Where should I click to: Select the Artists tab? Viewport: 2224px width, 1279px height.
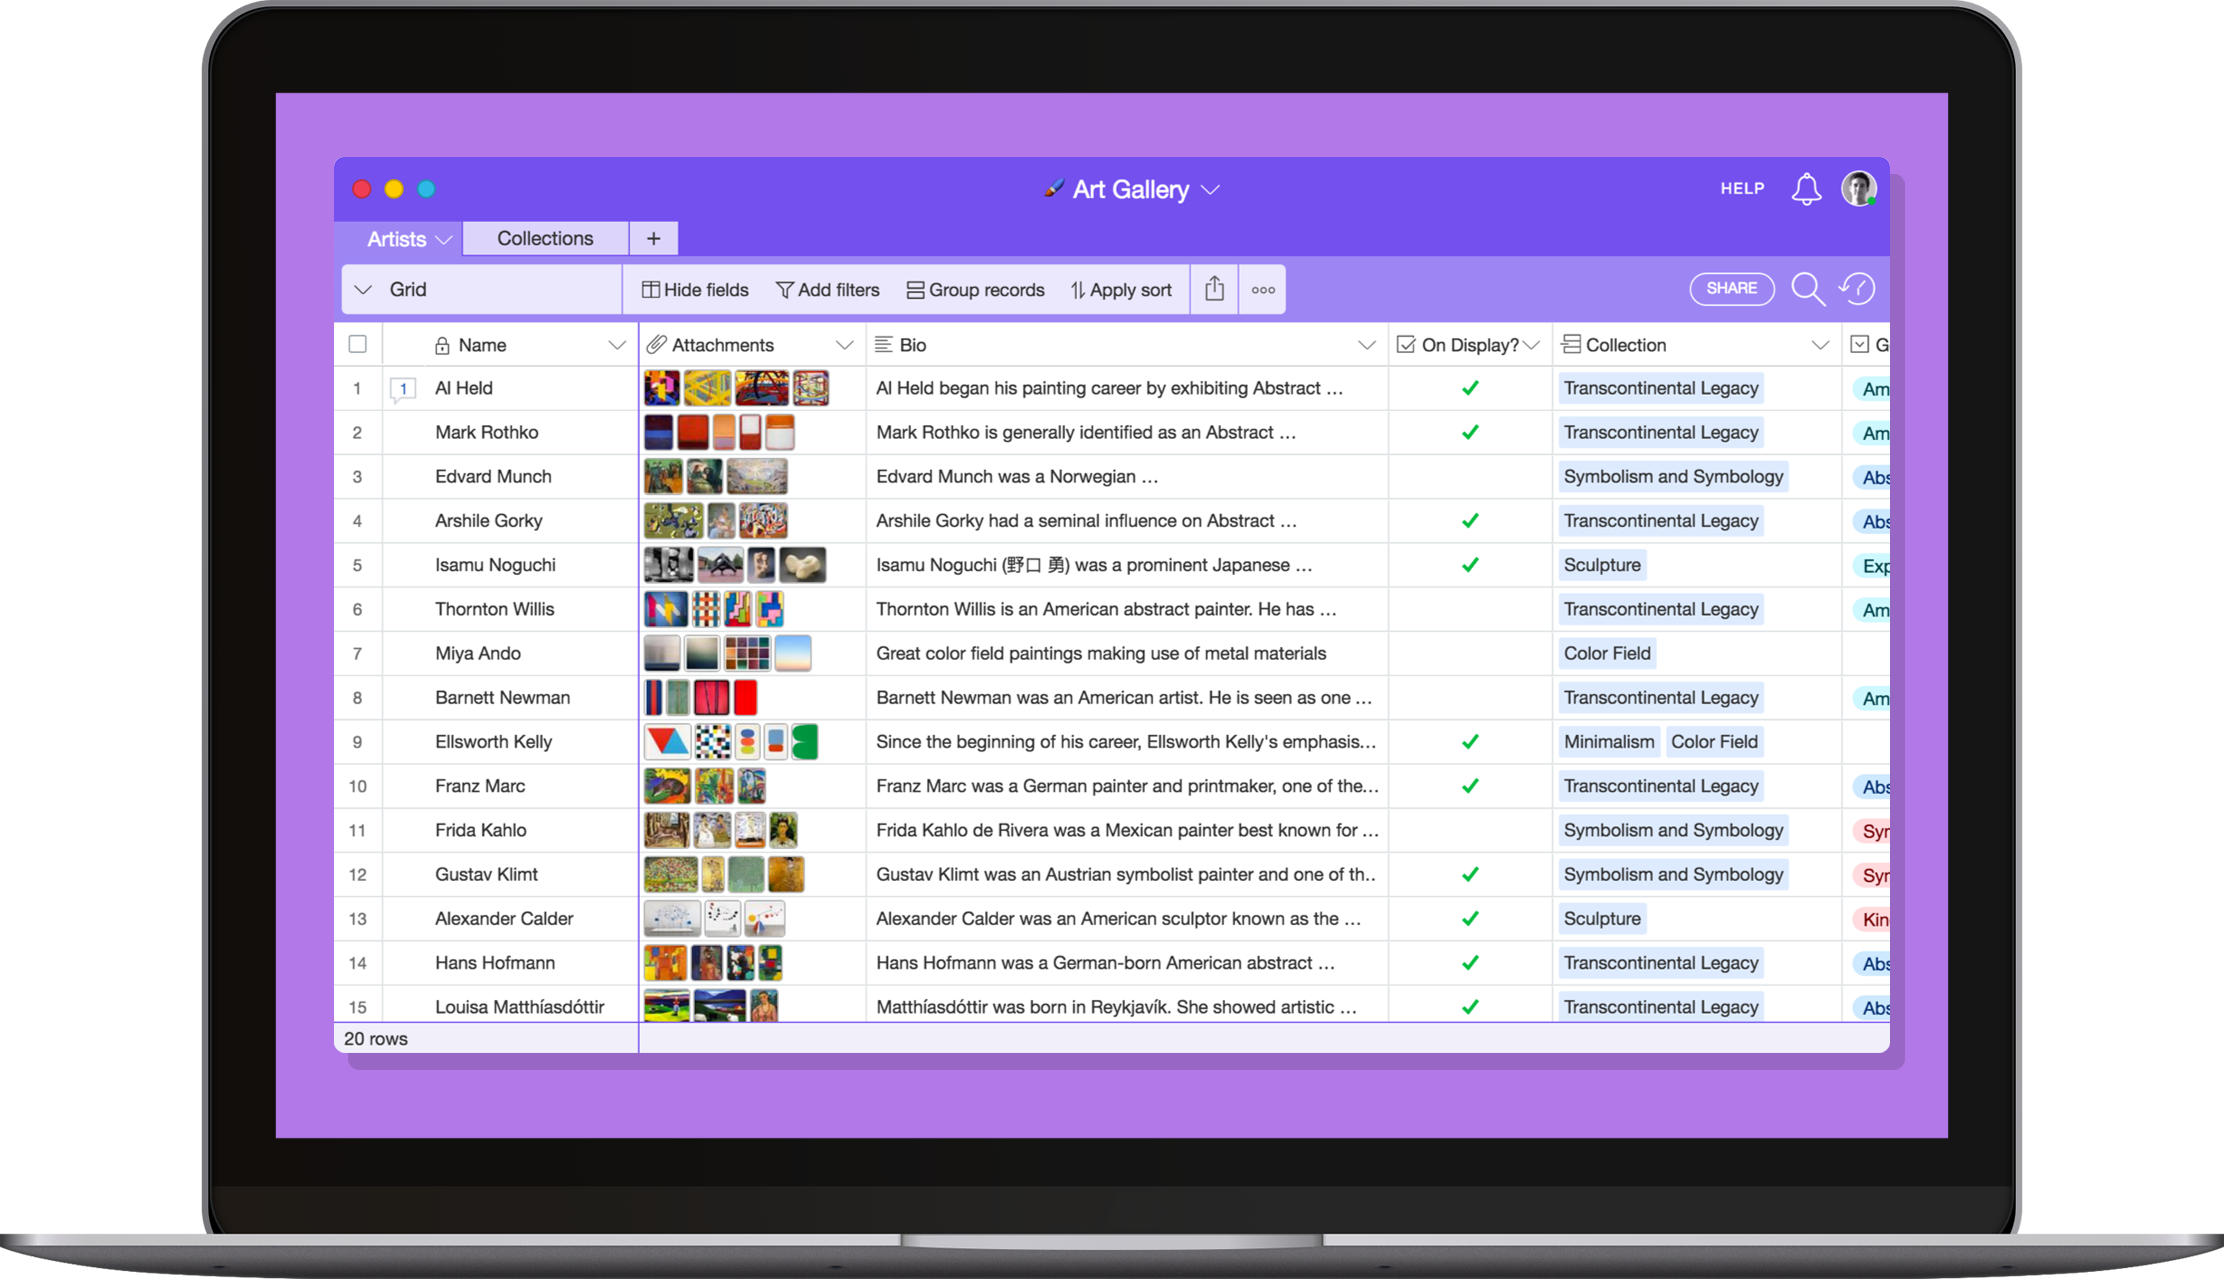click(x=397, y=239)
